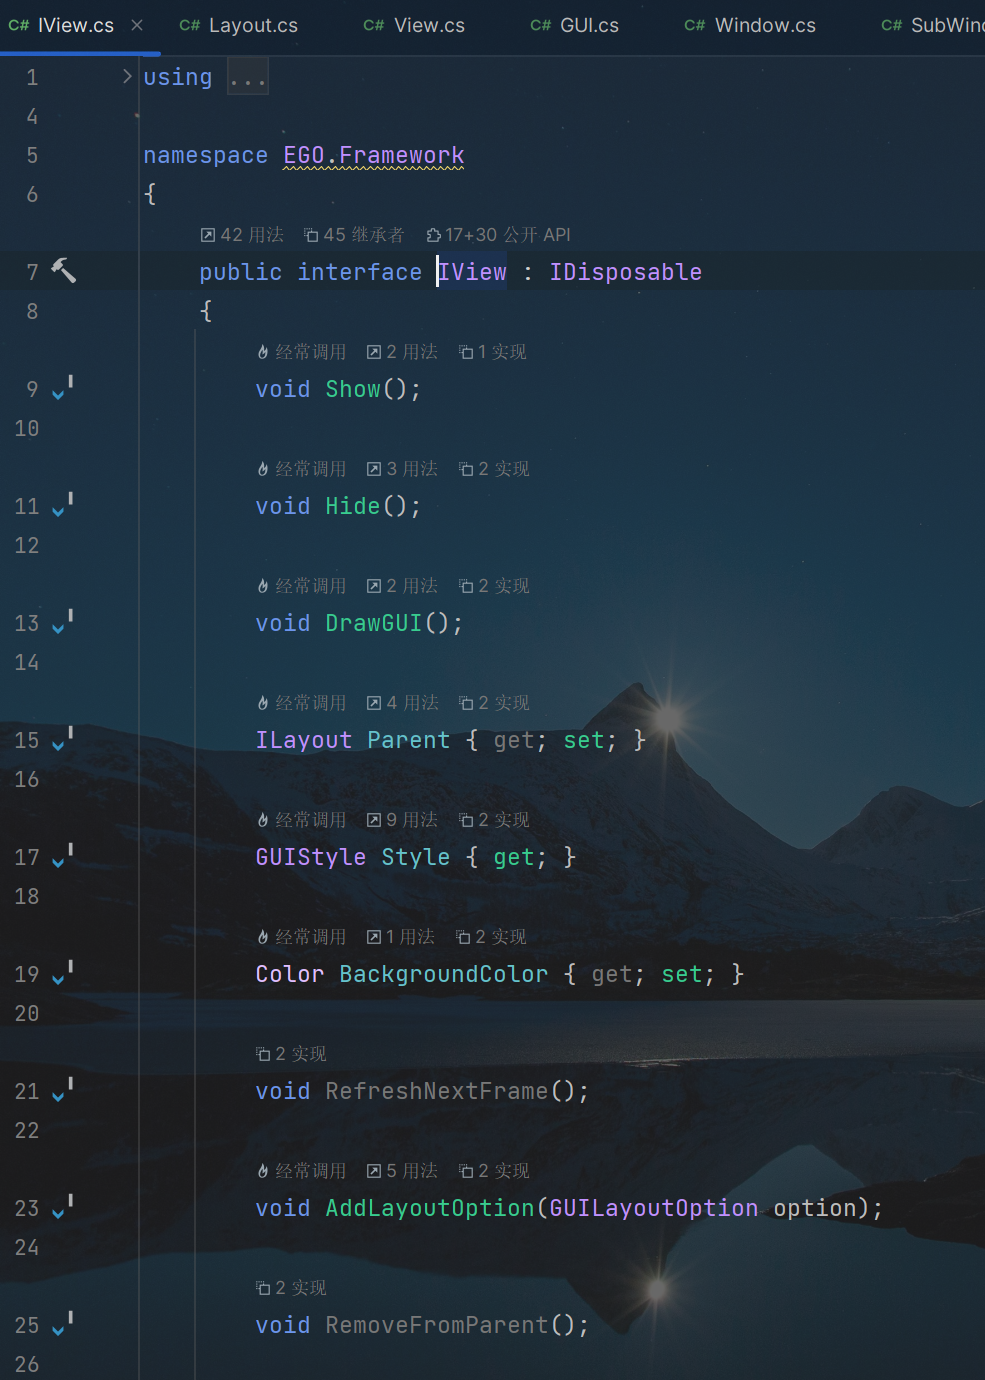The height and width of the screenshot is (1380, 985).
Task: Open the 45 继承者 inheritors lens
Action: [x=354, y=235]
